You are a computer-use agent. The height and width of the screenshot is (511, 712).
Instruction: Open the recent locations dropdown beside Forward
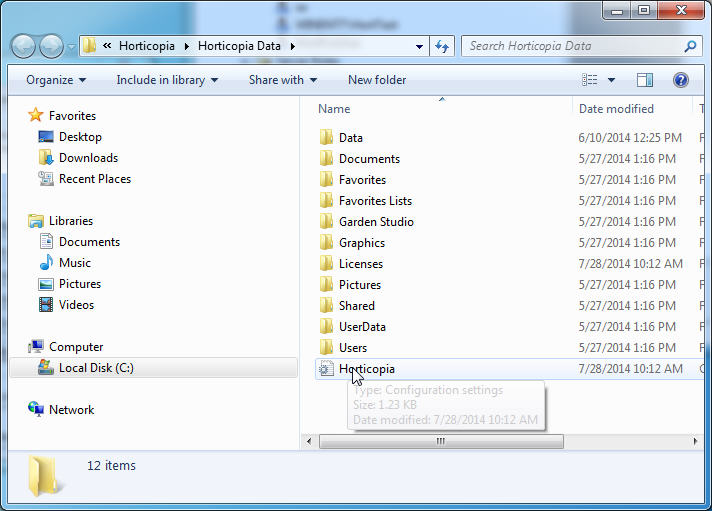71,47
